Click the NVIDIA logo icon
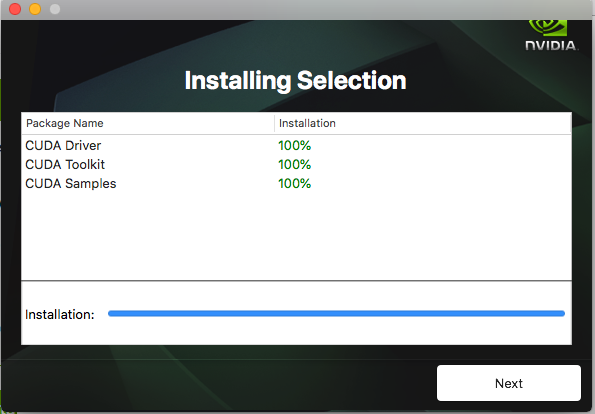The height and width of the screenshot is (414, 595). pyautogui.click(x=548, y=28)
